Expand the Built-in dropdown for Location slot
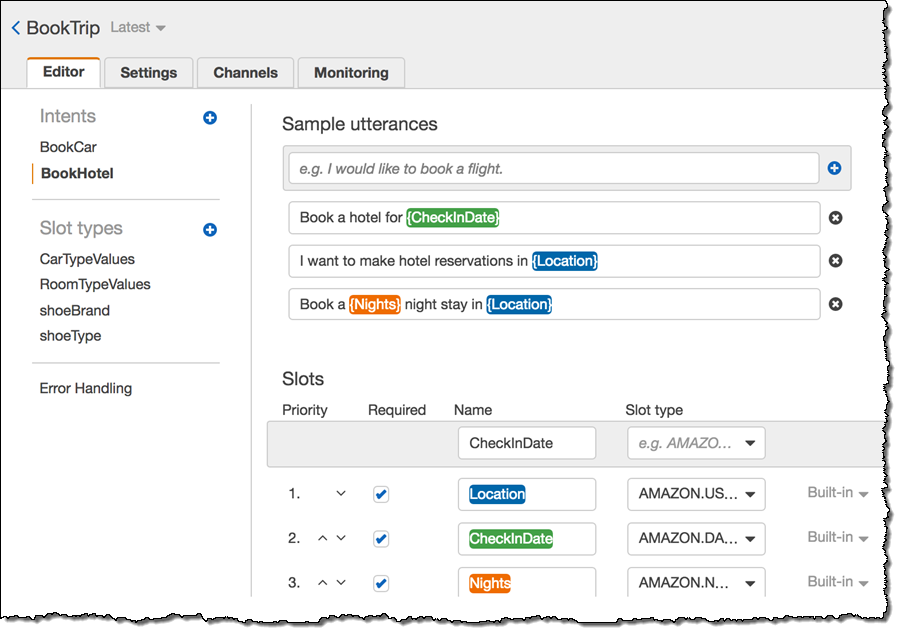 pyautogui.click(x=837, y=493)
